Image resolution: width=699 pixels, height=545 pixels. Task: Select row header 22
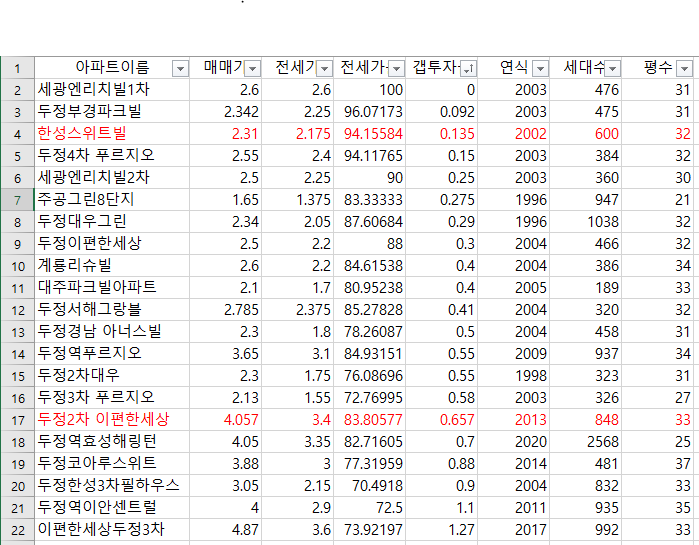[17, 530]
